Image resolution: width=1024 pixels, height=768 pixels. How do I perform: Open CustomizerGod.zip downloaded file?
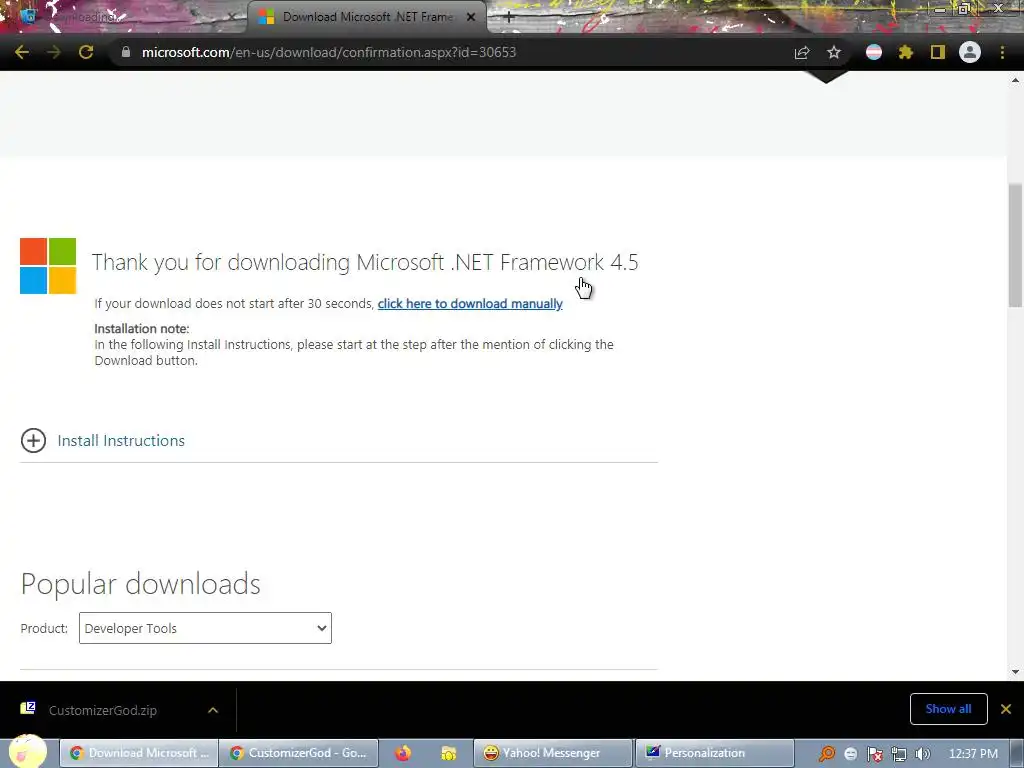pos(103,711)
